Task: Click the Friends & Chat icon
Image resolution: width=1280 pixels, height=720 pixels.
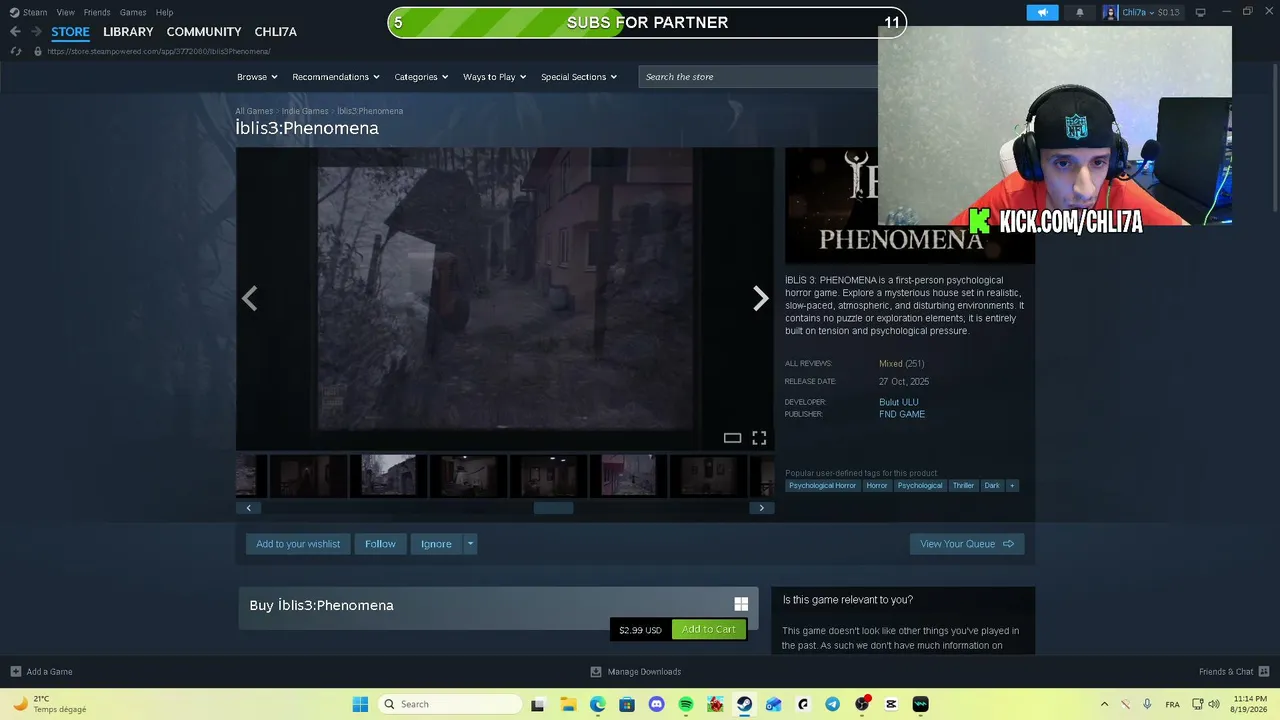Action: click(x=1264, y=671)
